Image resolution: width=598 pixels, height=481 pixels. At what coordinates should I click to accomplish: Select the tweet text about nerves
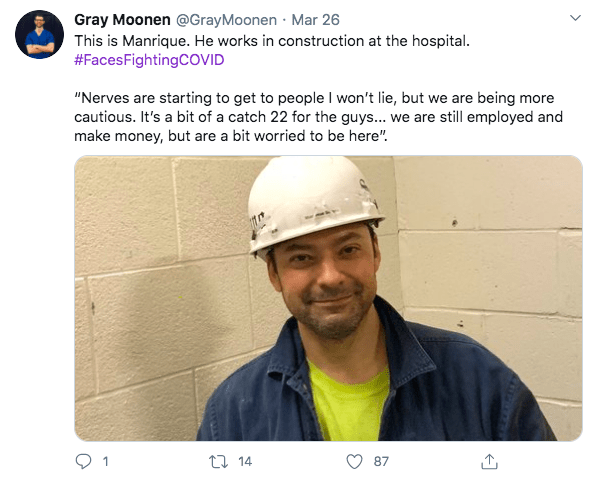click(318, 117)
